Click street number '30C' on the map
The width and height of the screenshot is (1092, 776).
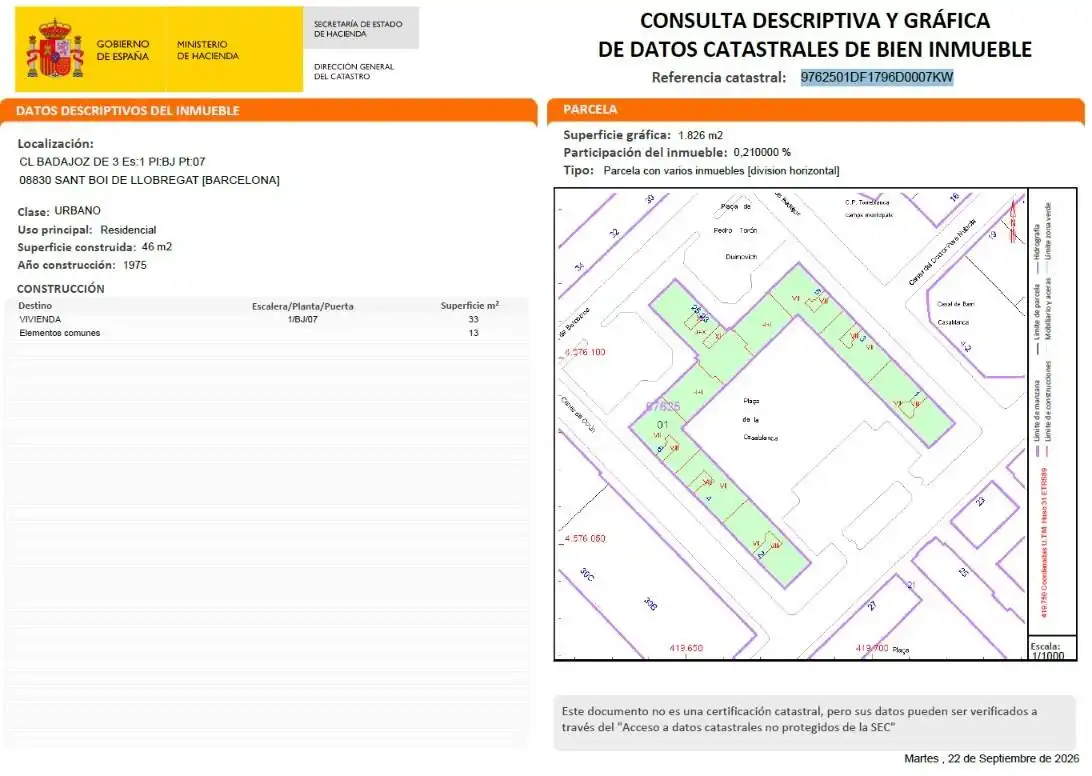587,574
